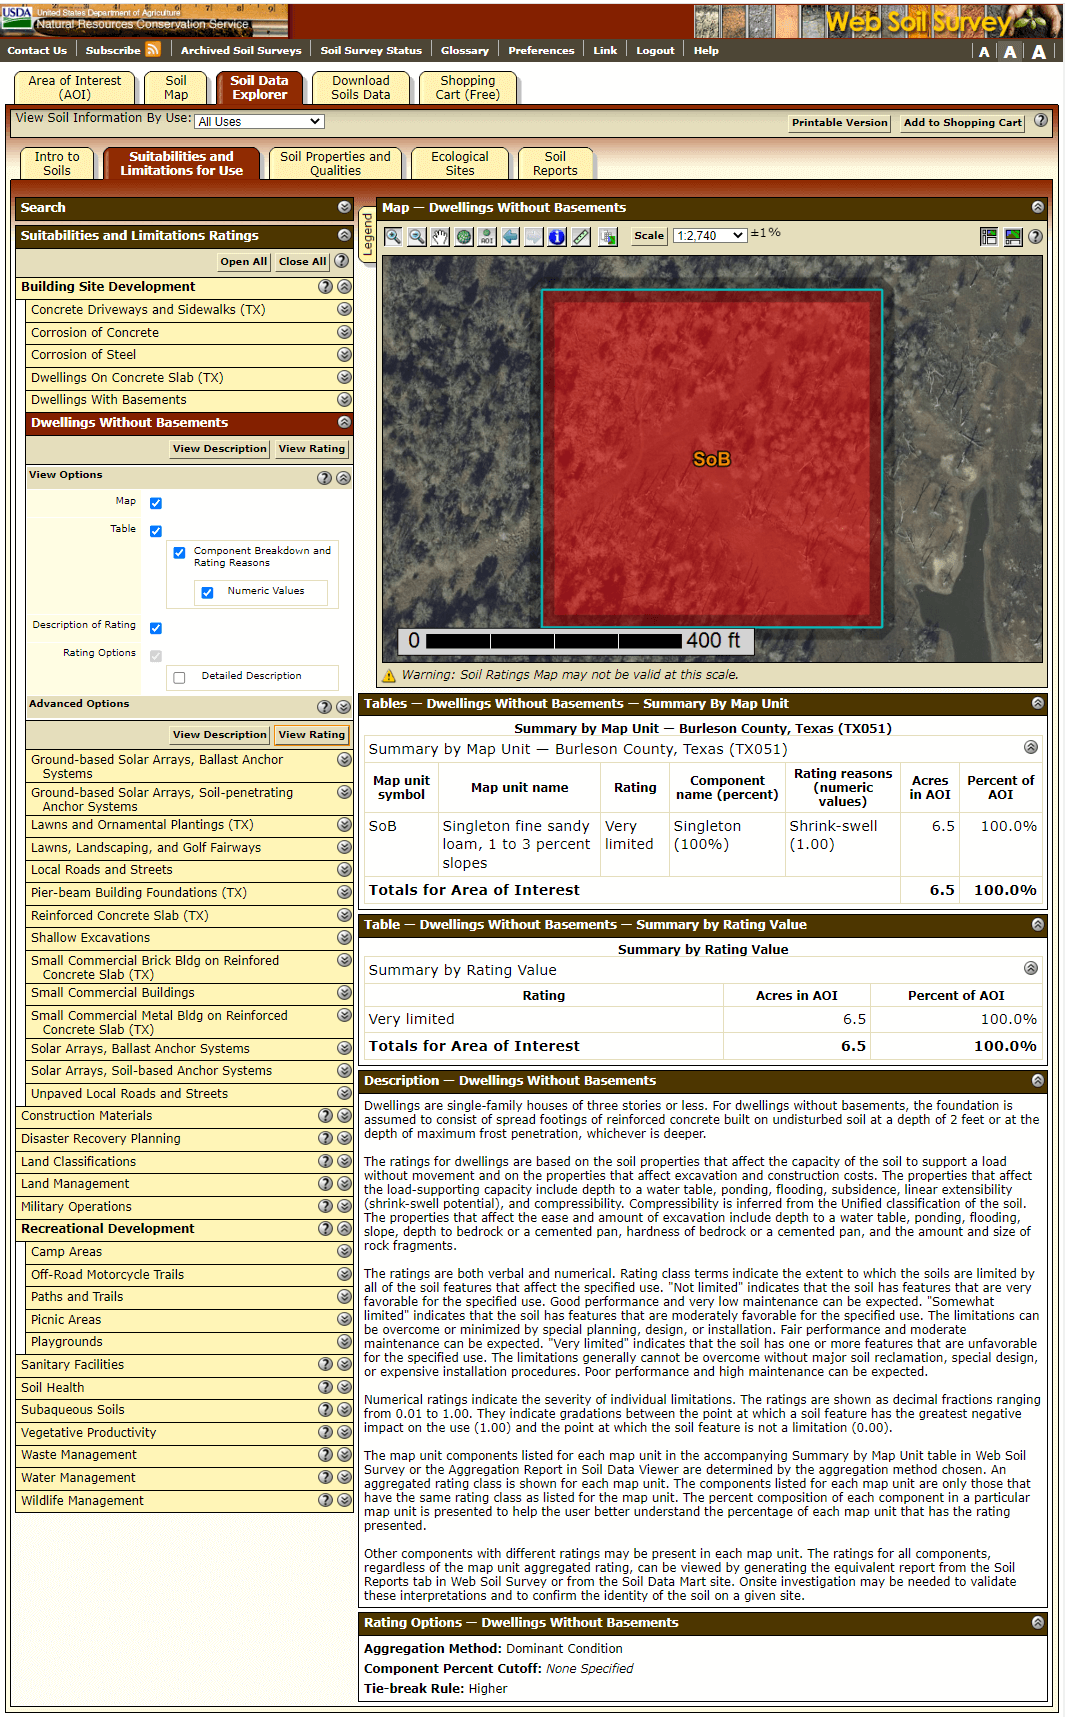The height and width of the screenshot is (1717, 1065).
Task: Choose the smallest text size A
Action: [x=985, y=52]
